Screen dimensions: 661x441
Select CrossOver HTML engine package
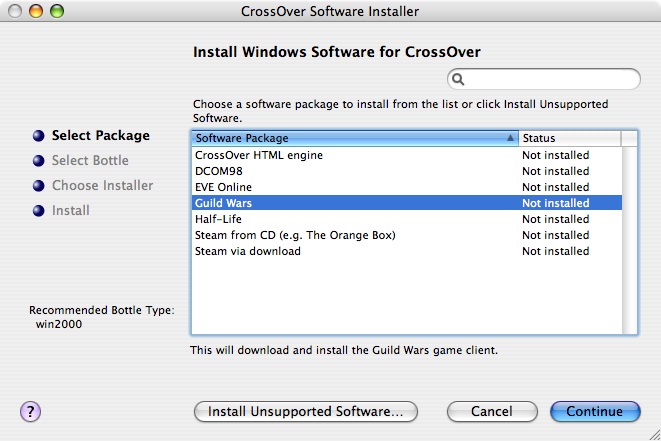(x=407, y=155)
